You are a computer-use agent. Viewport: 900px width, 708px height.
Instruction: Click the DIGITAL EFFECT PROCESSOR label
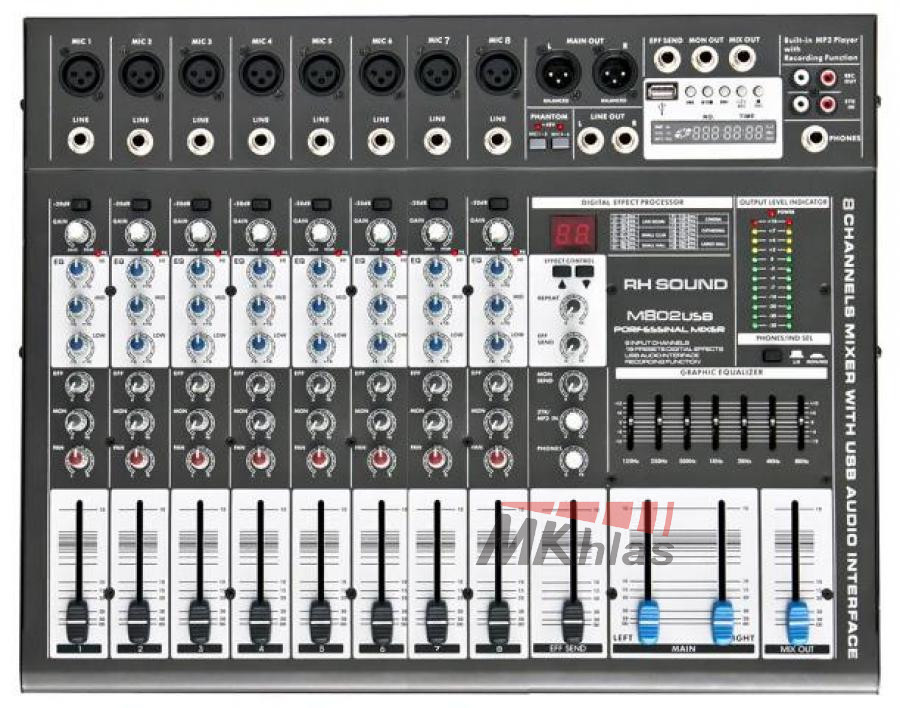[x=632, y=202]
